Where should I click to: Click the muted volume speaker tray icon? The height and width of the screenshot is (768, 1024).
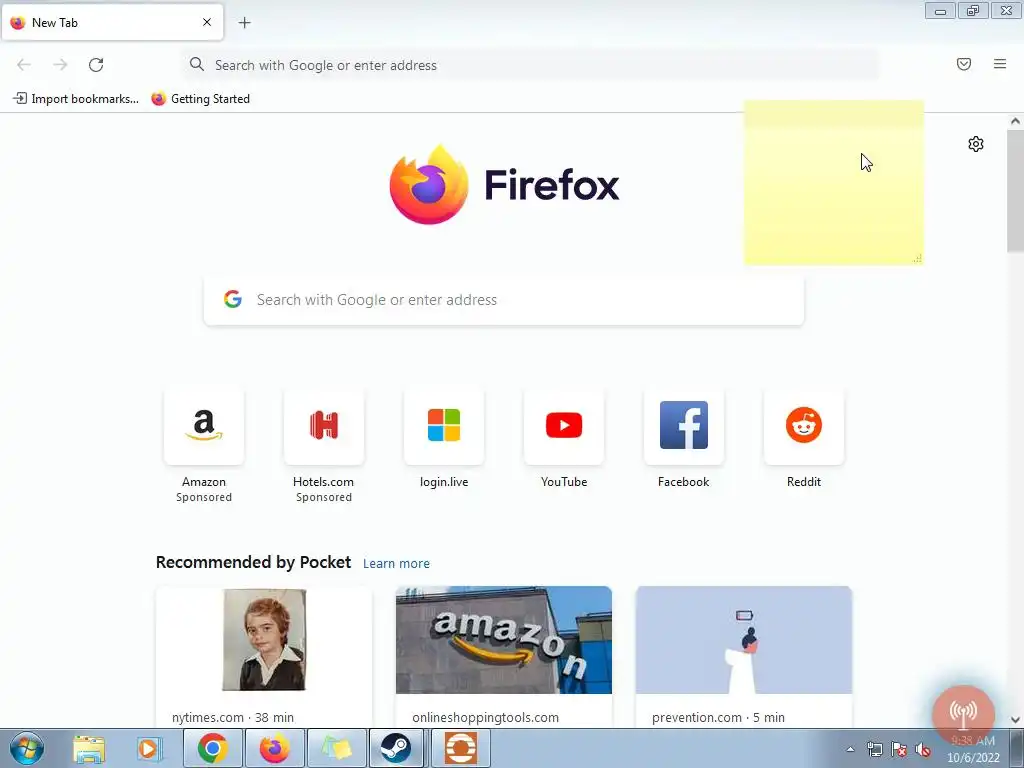[923, 749]
